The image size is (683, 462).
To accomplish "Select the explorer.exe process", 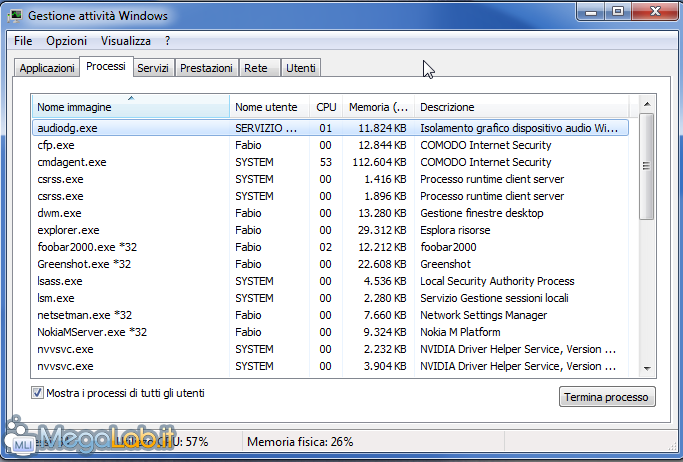I will [330, 230].
